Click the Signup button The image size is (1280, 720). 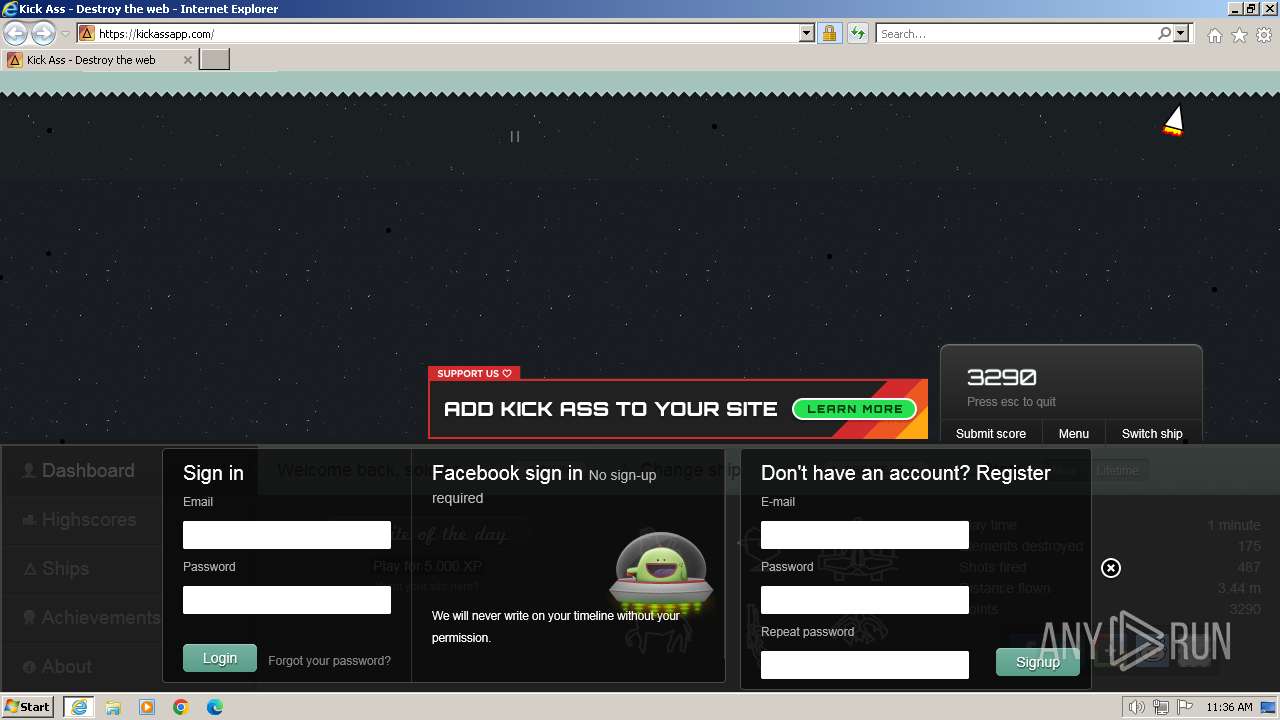tap(1038, 662)
